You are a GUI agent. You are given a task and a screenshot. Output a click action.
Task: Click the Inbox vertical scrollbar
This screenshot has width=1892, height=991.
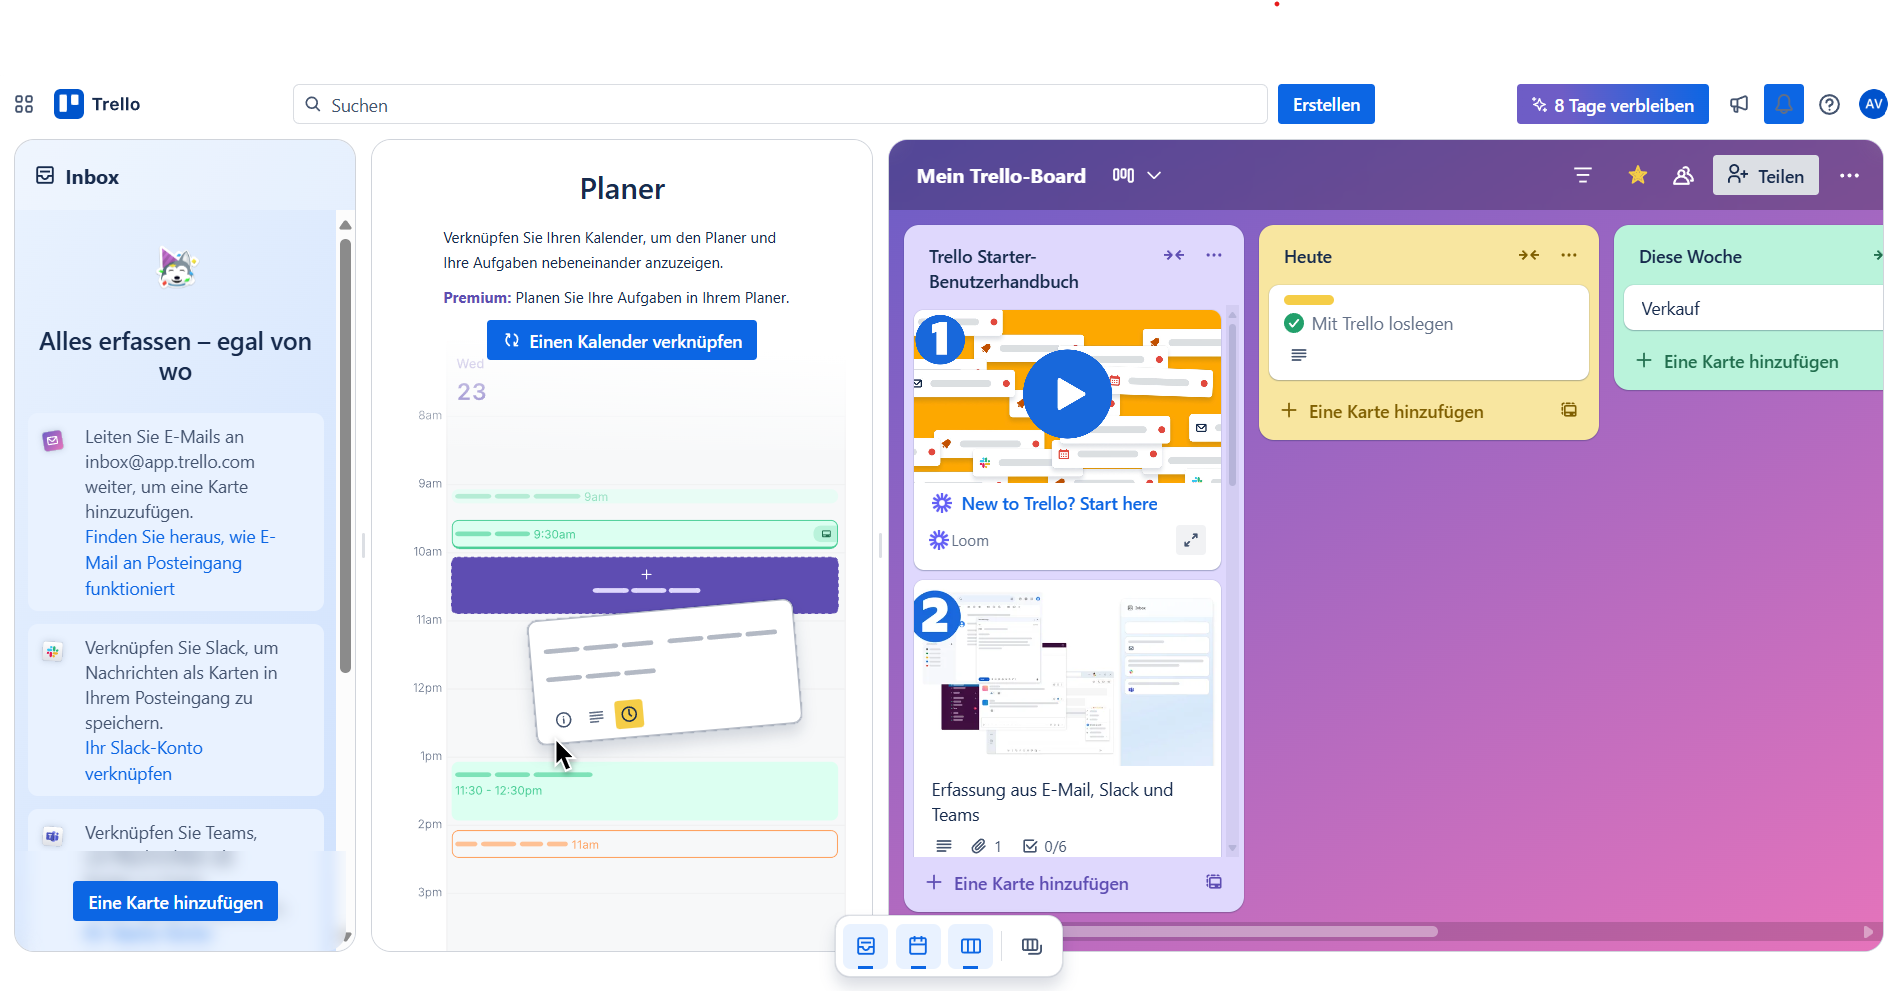345,455
